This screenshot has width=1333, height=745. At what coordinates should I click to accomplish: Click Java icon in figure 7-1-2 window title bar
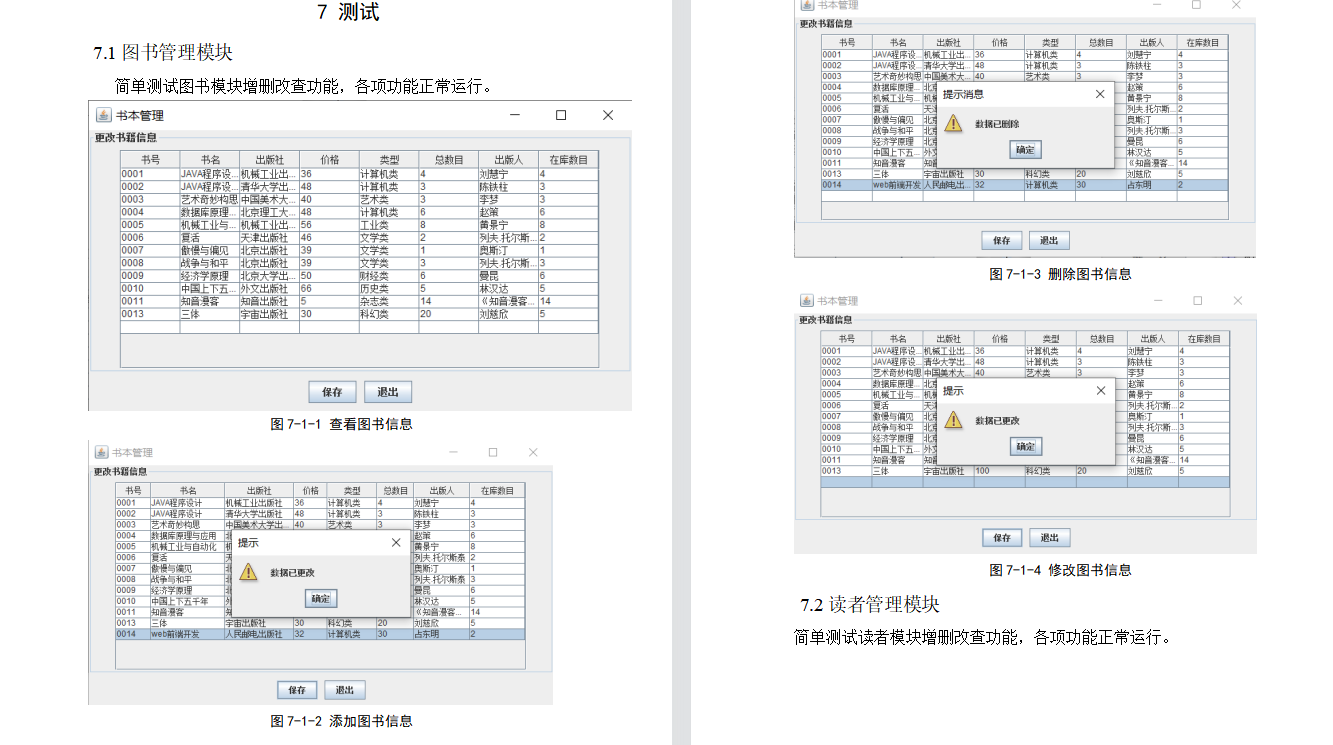pyautogui.click(x=101, y=452)
